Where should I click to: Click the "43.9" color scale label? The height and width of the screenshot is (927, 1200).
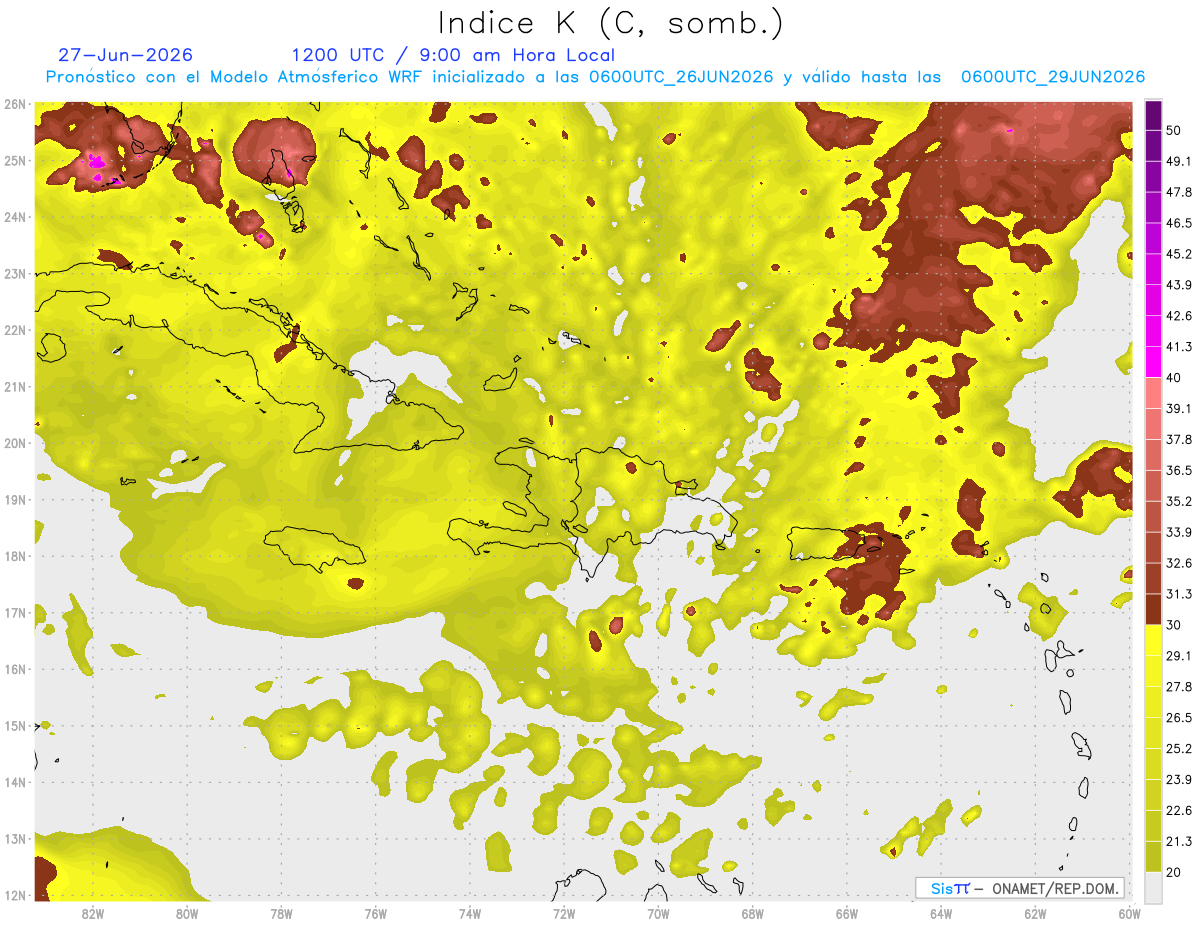pyautogui.click(x=1178, y=285)
